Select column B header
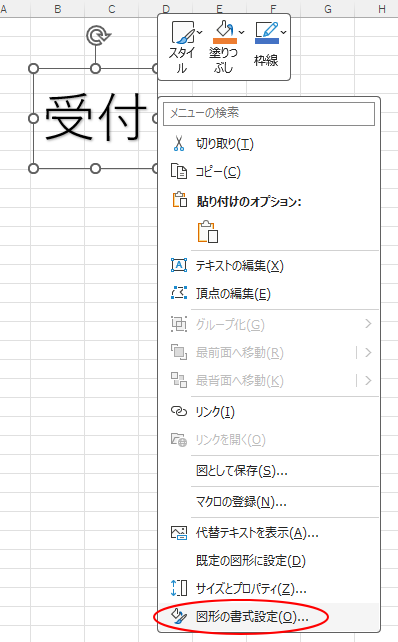Viewport: 398px width, 642px height. pos(58,9)
